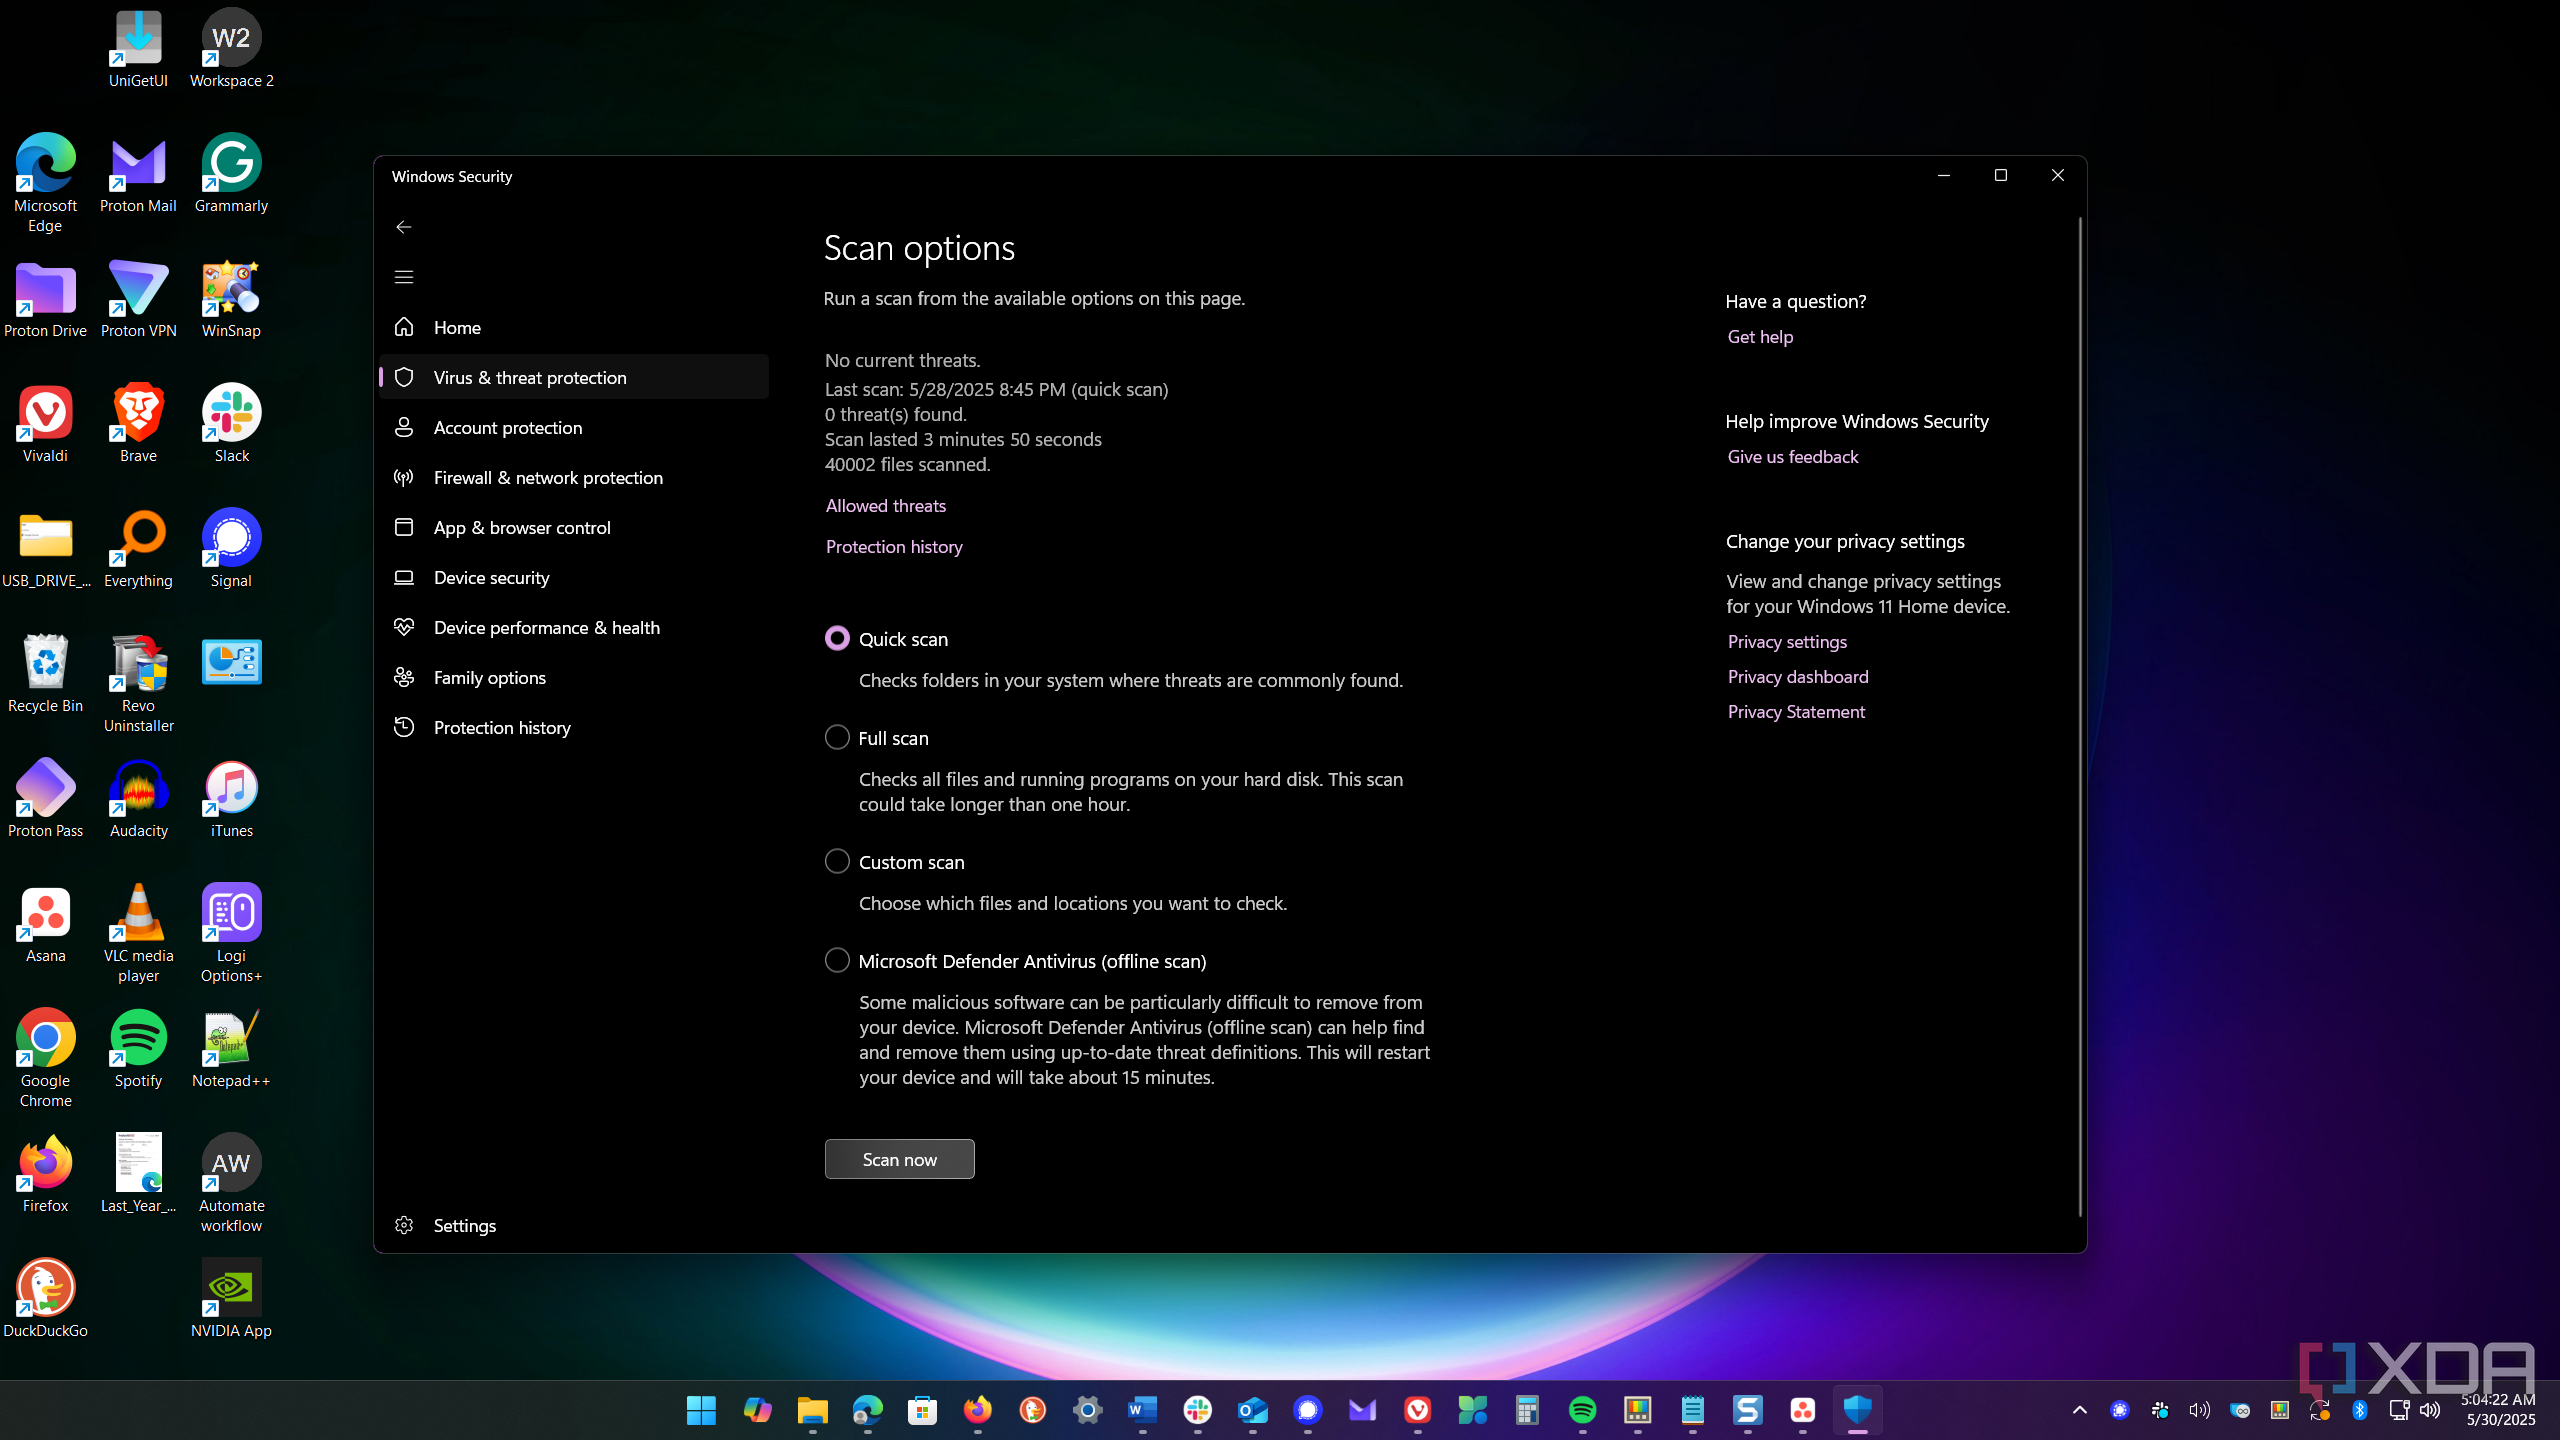This screenshot has height=1440, width=2560.
Task: Click Windows Security shield in taskbar
Action: [x=1857, y=1410]
